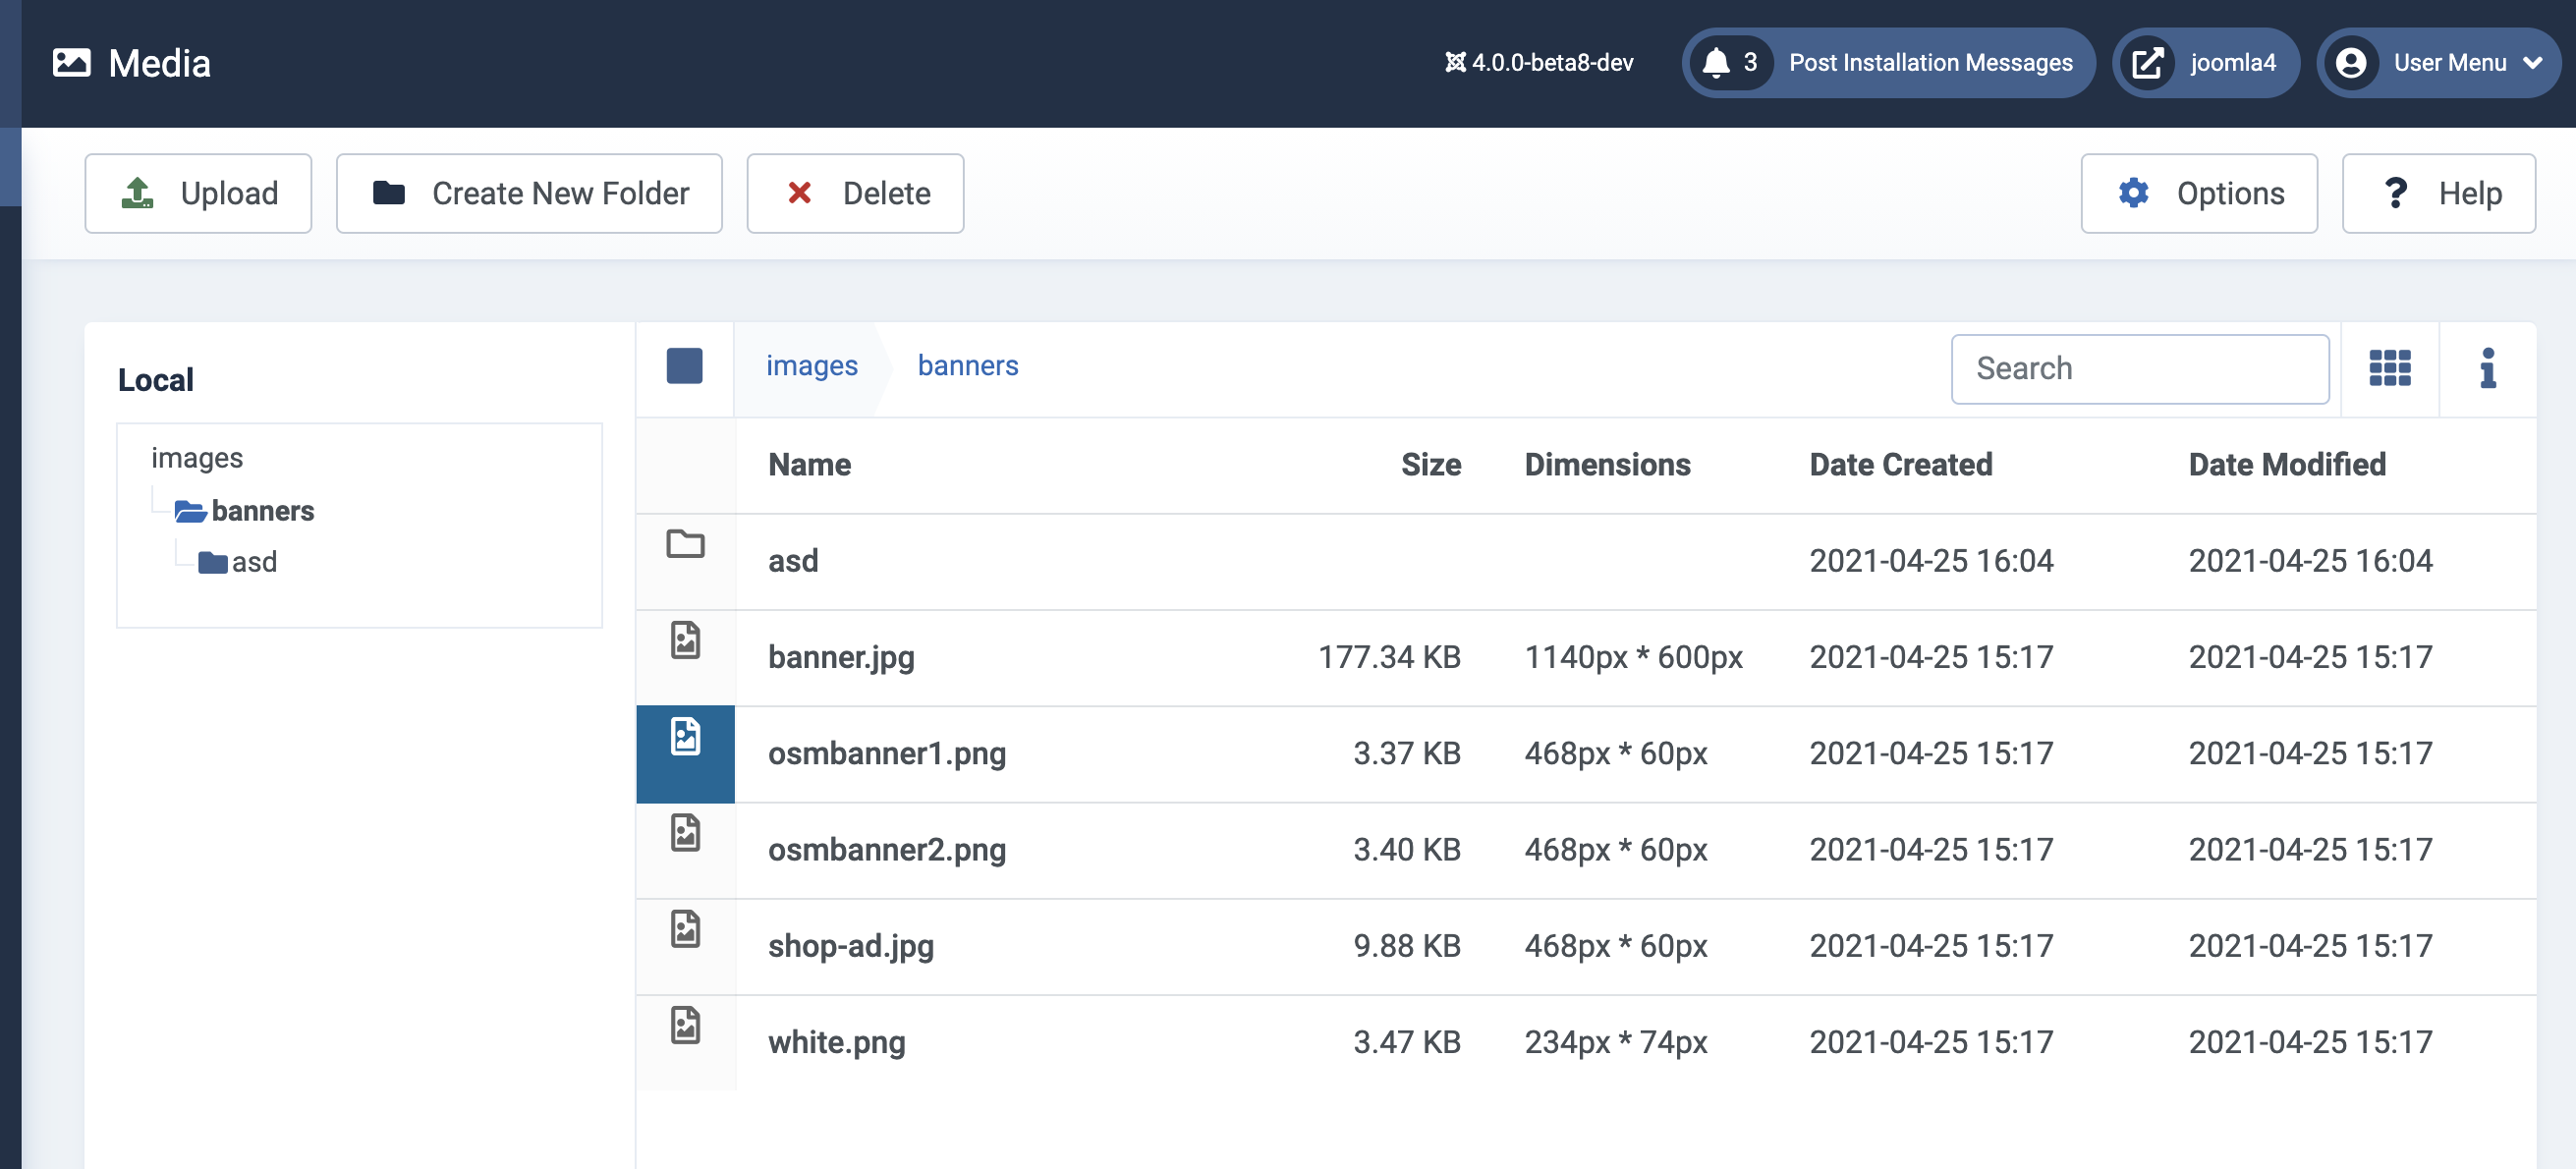Viewport: 2576px width, 1169px height.
Task: Switch to grid view icon
Action: (2389, 368)
